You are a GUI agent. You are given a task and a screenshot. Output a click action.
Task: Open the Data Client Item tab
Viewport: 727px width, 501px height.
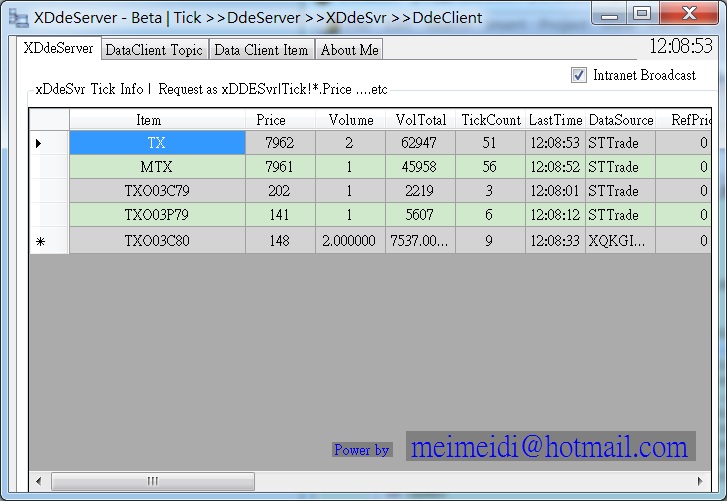point(261,50)
